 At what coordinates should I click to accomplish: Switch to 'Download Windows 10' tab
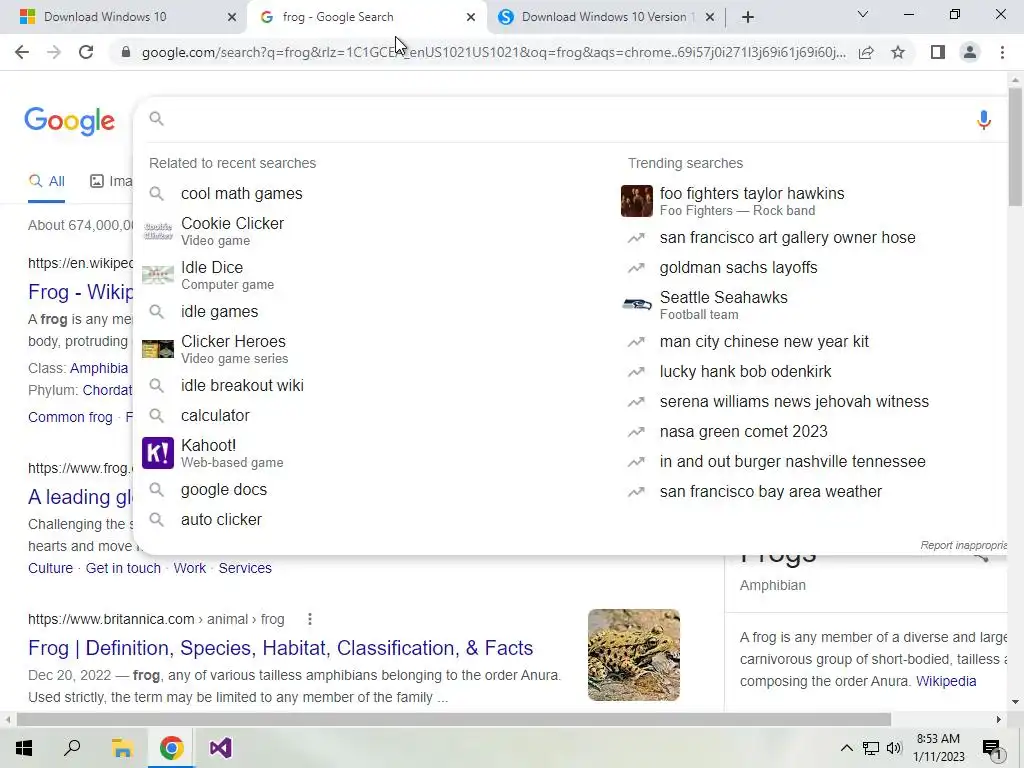pyautogui.click(x=122, y=17)
